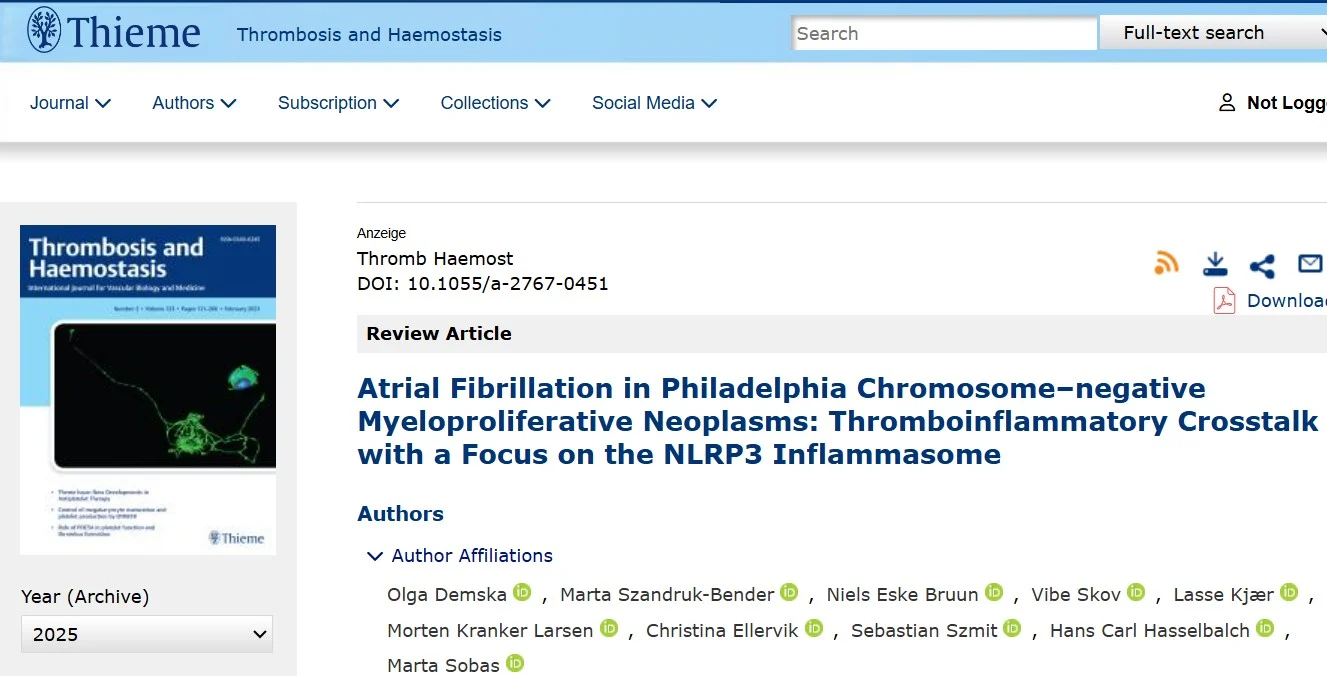
Task: Select the ORCID icon next to Olga Demska
Action: click(521, 592)
